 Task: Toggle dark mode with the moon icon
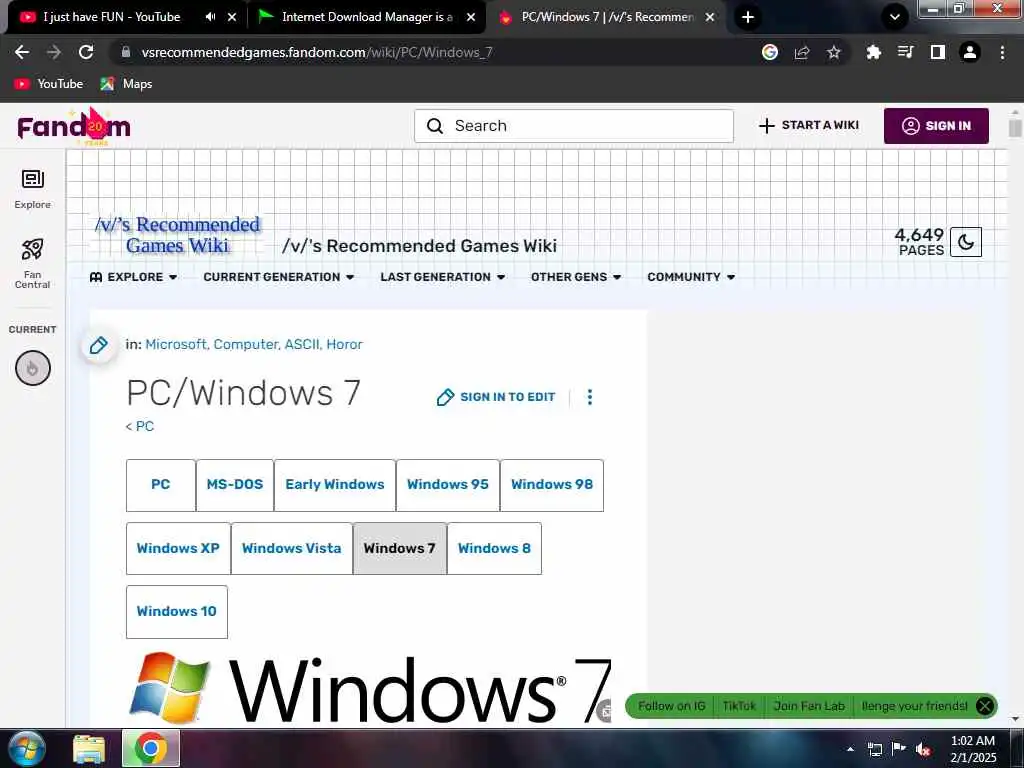(x=966, y=242)
